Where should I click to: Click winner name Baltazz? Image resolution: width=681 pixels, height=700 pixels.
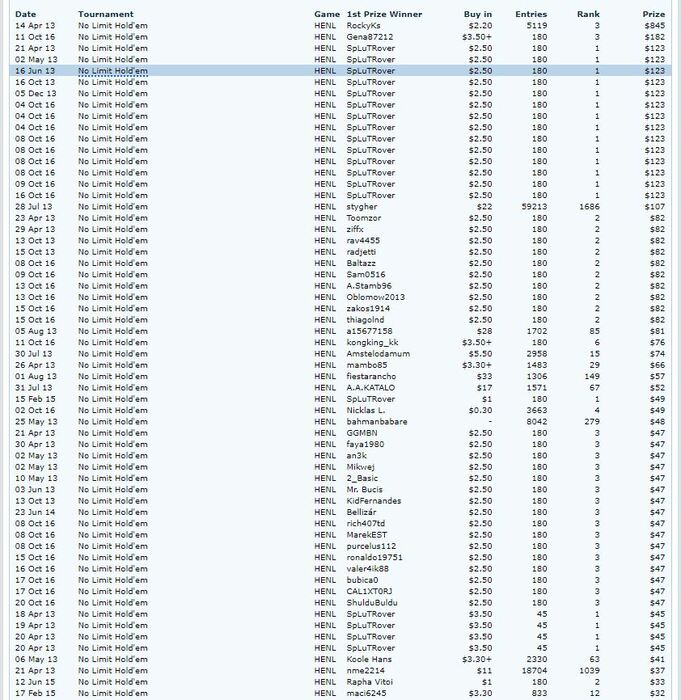tap(361, 263)
